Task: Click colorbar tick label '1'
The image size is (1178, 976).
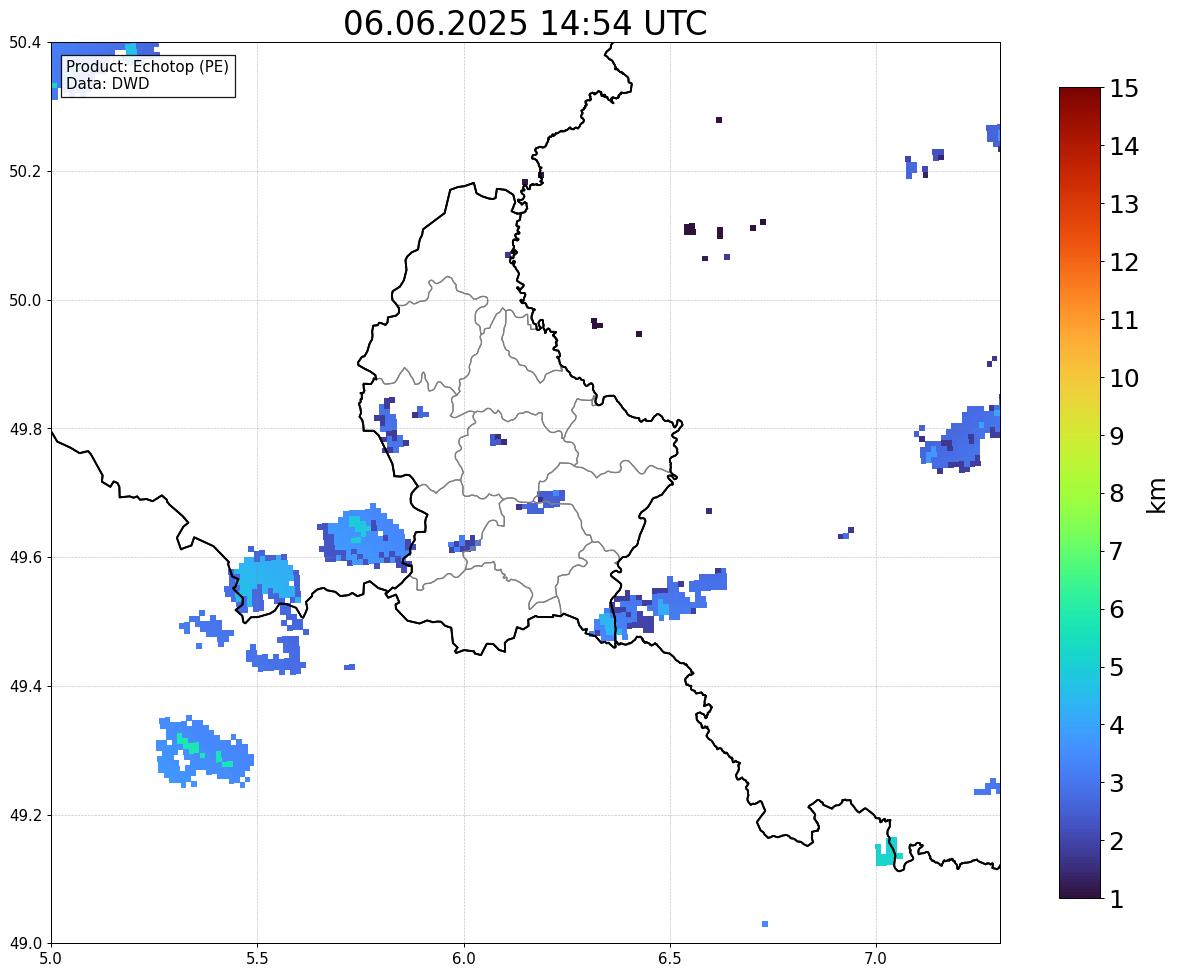Action: coord(1116,899)
